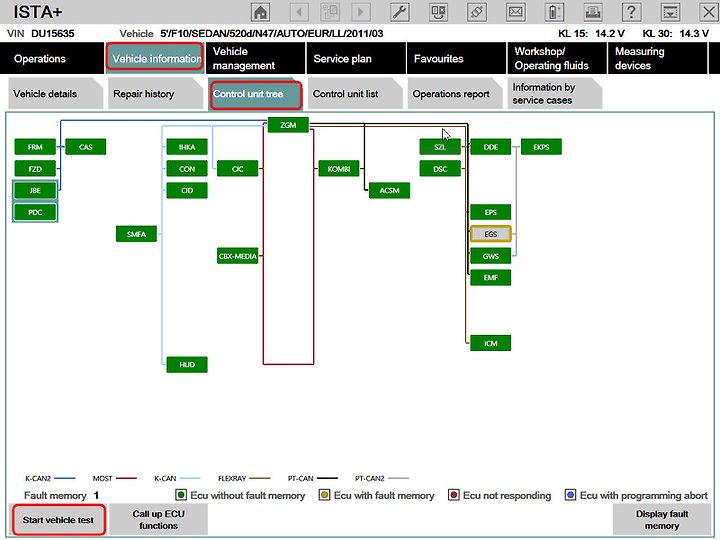Click Call up ECU functions button
Screen dimensions: 720x540
[x=158, y=520]
